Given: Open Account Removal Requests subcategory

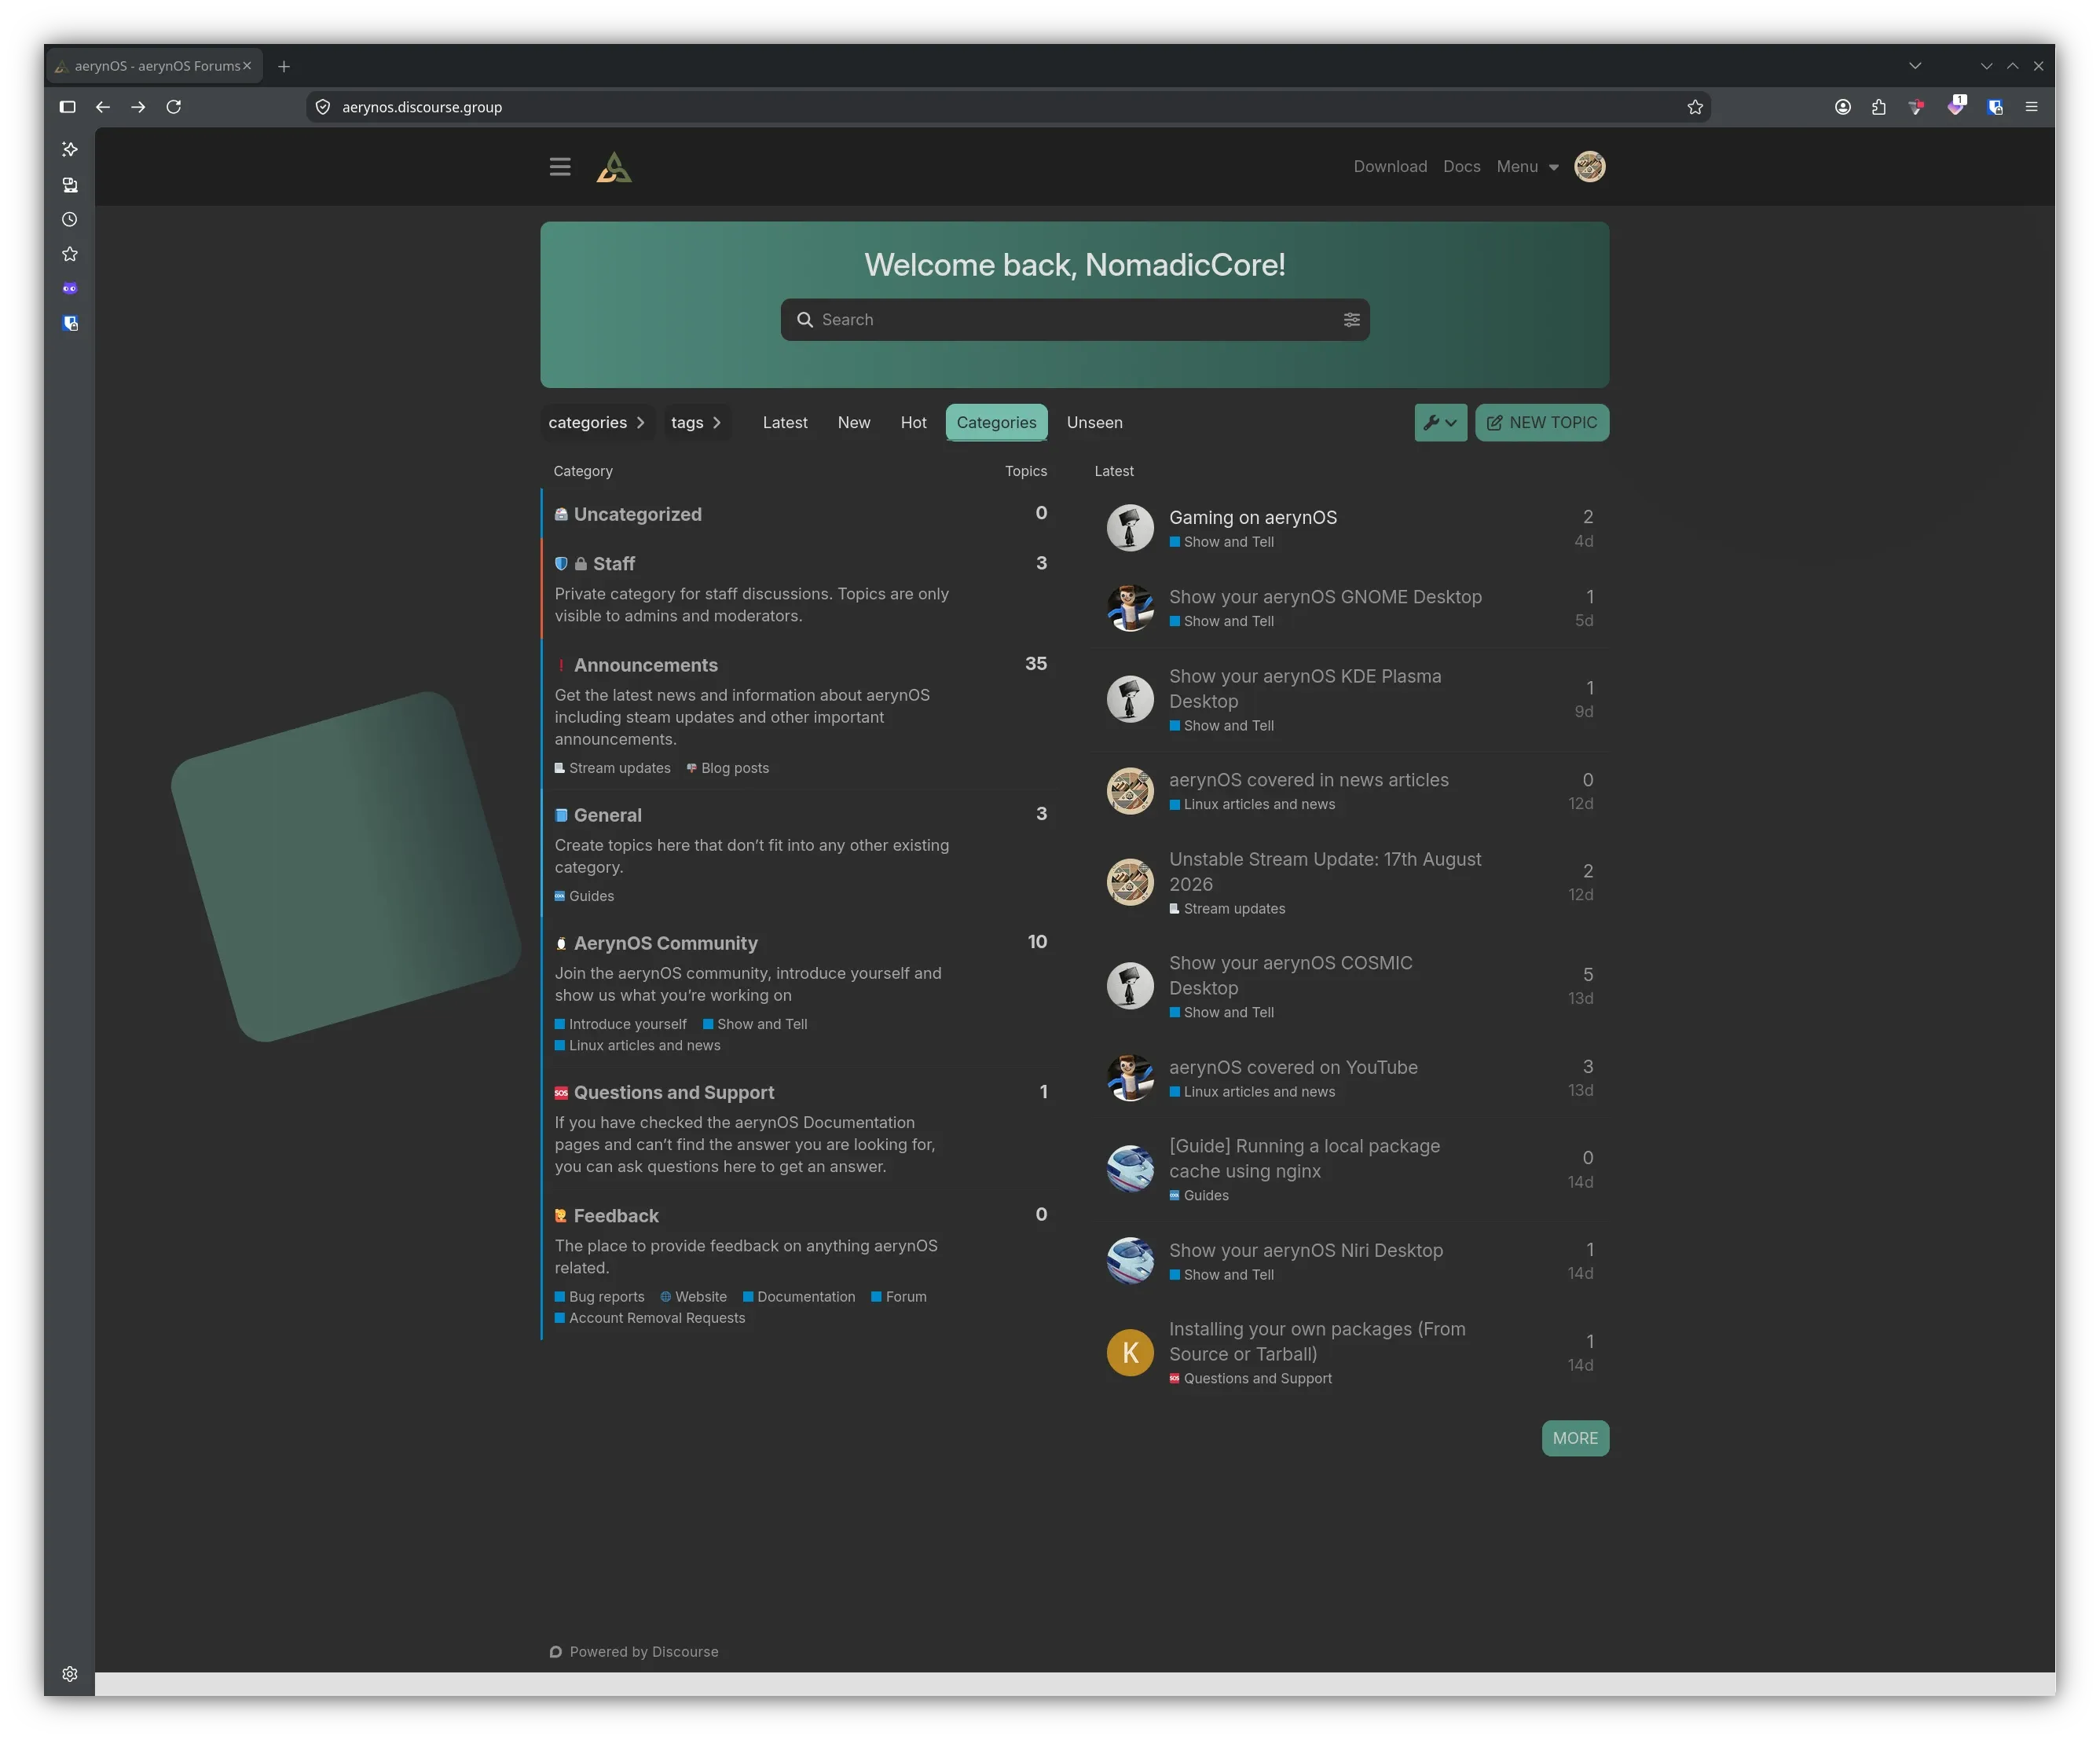Looking at the screenshot, I should click(650, 1318).
